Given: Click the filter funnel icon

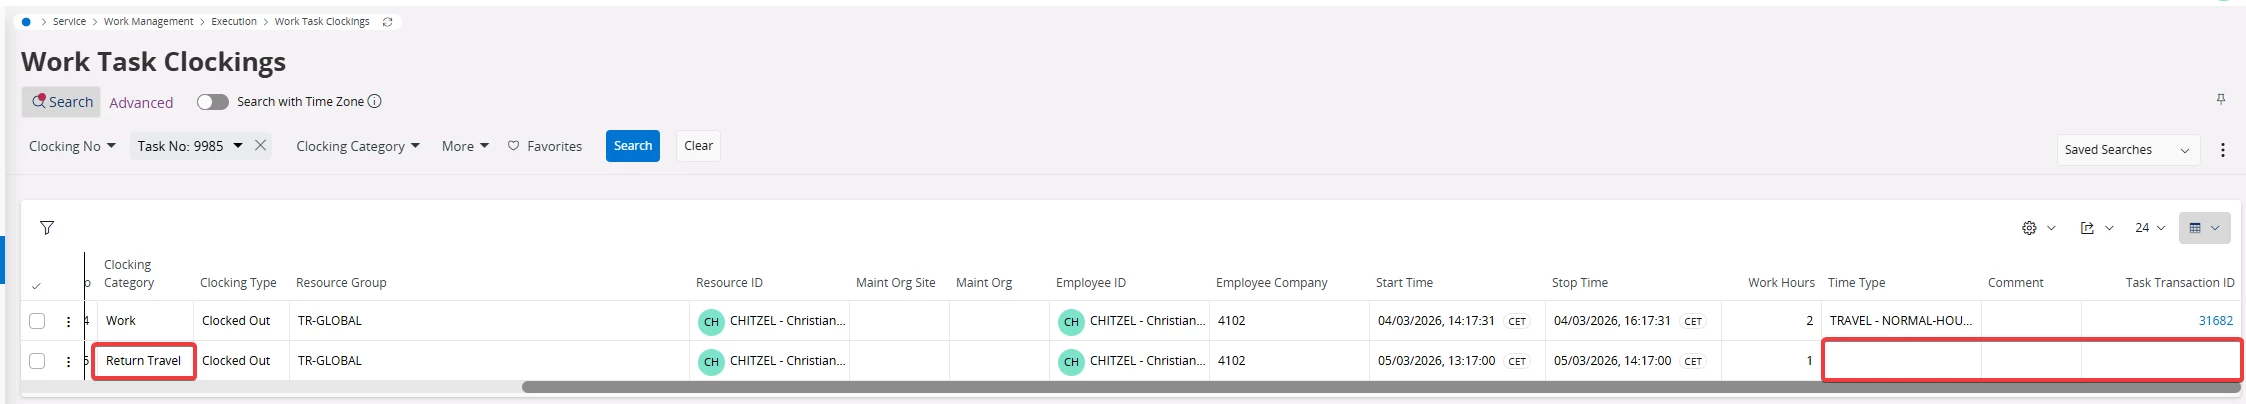Looking at the screenshot, I should pyautogui.click(x=47, y=228).
